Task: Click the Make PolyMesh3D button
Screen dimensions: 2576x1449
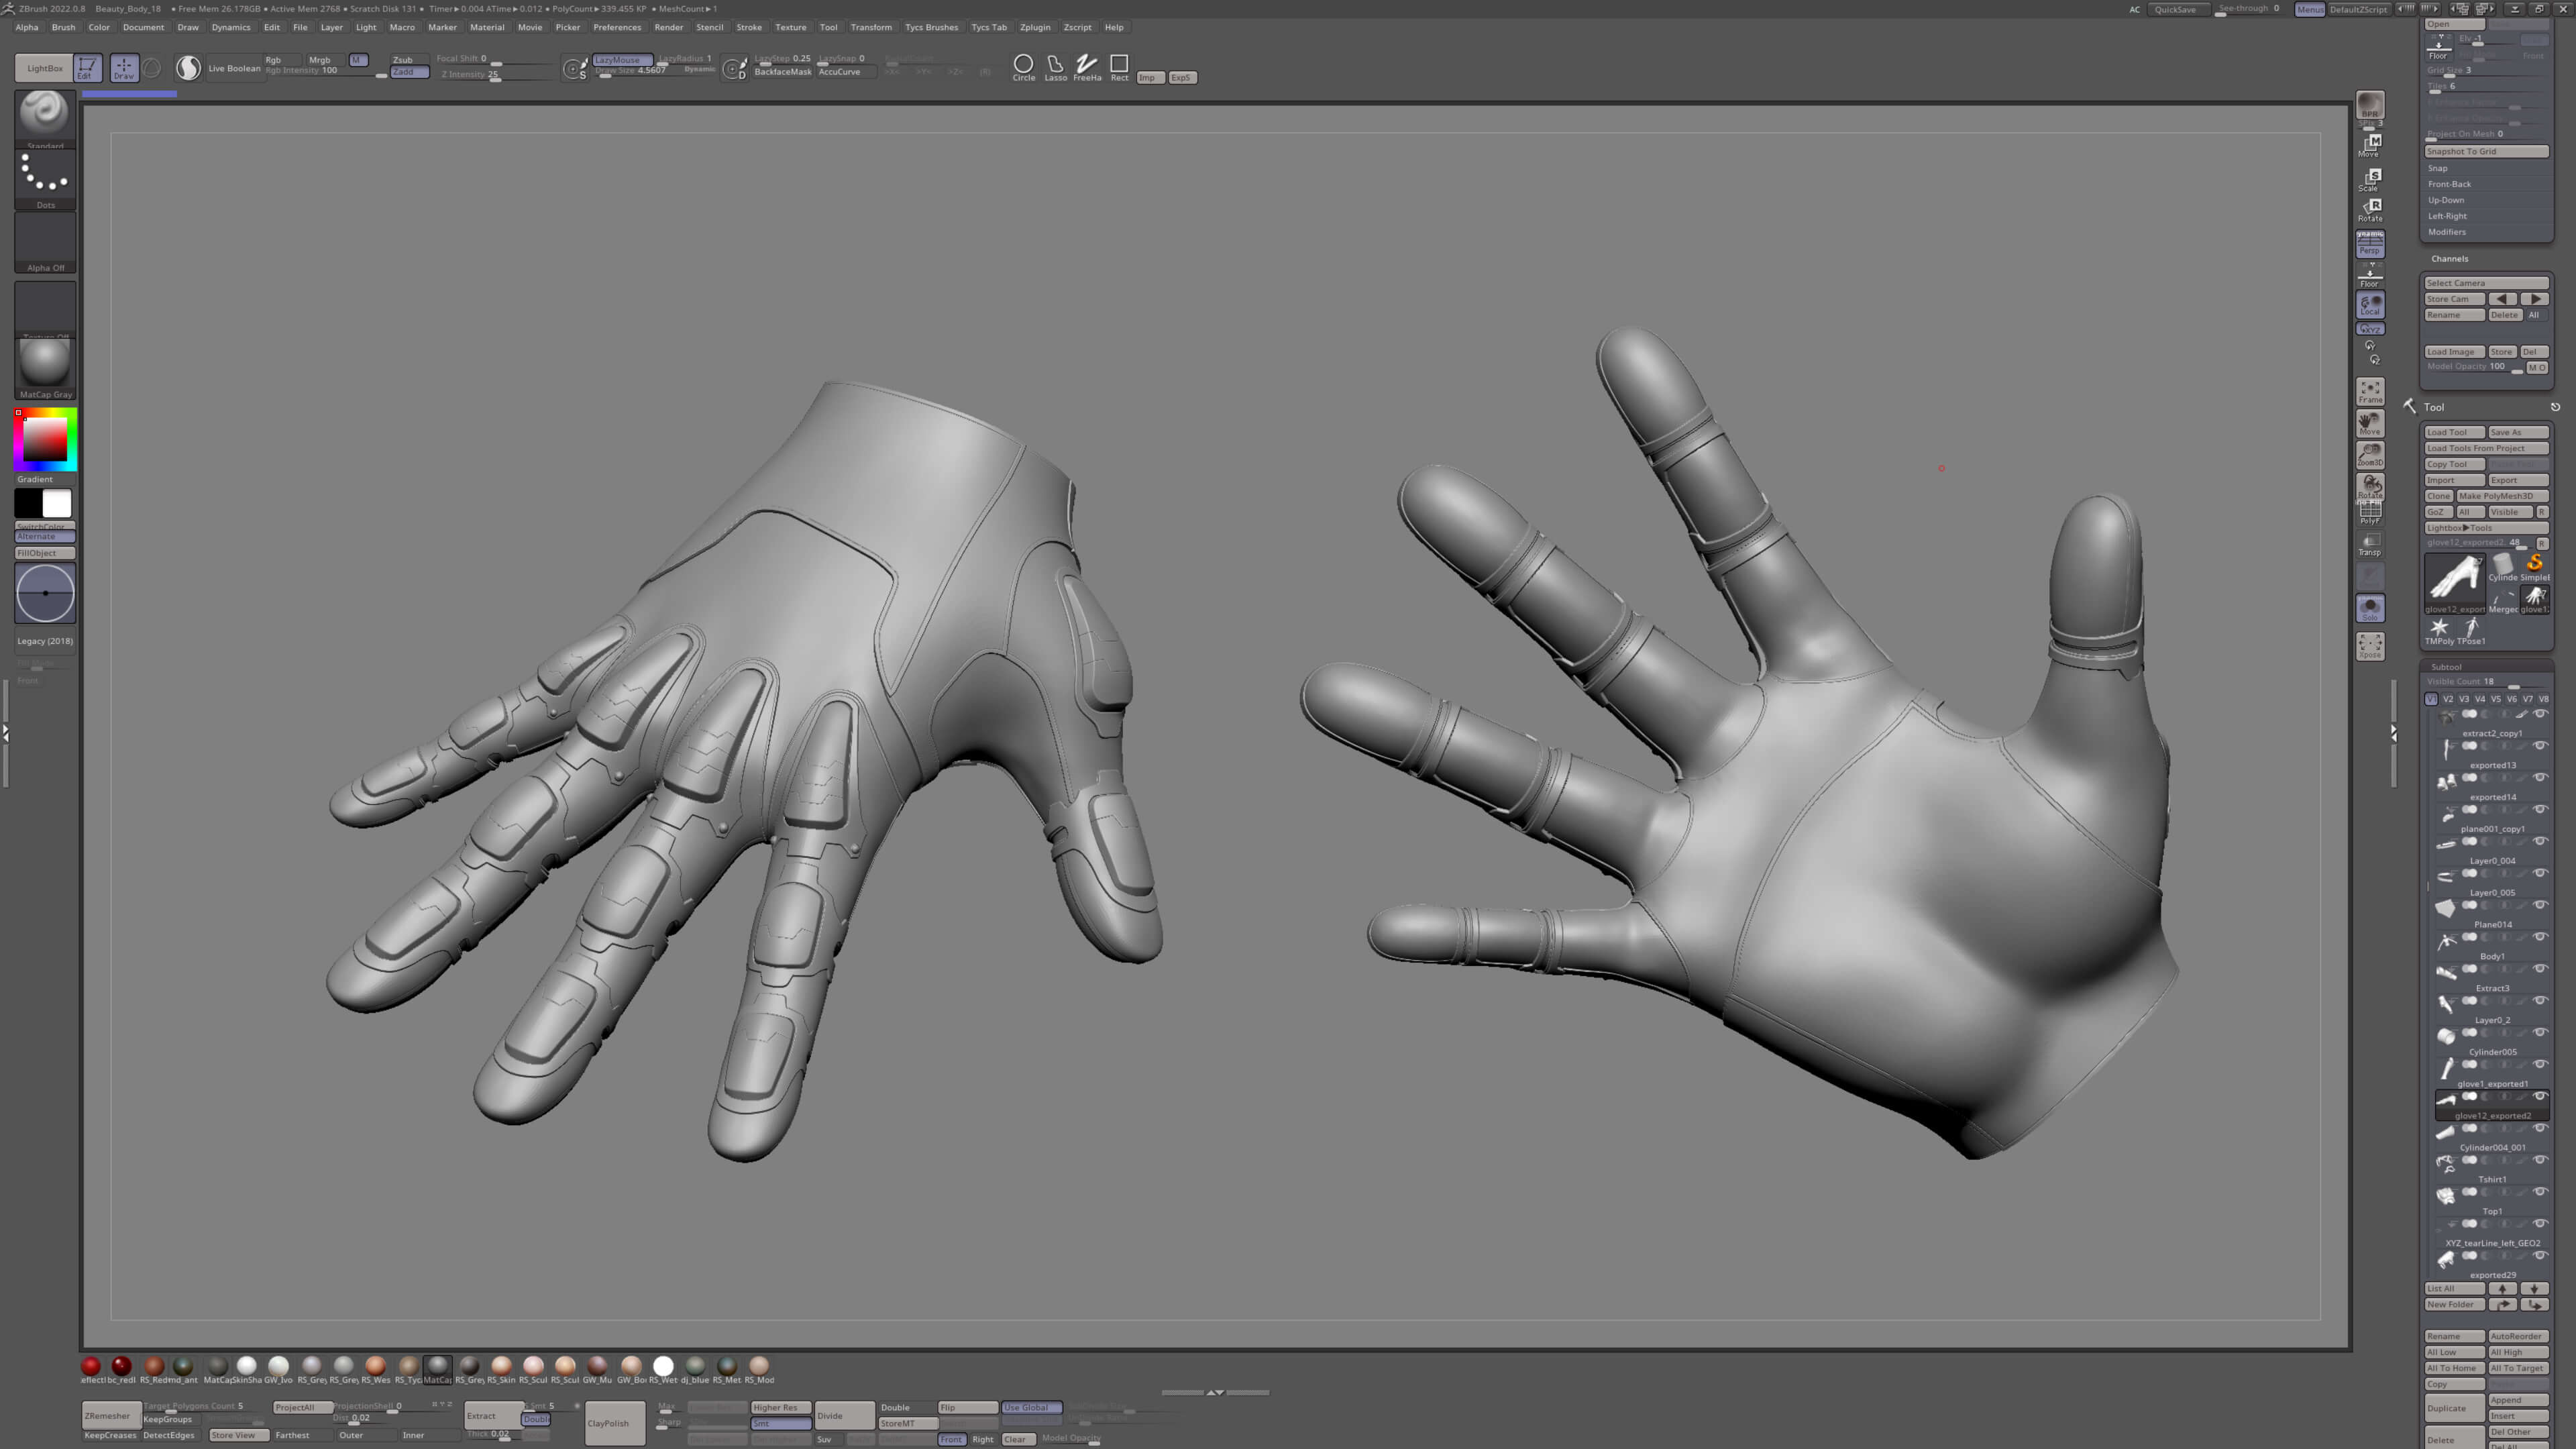Action: [x=2502, y=496]
